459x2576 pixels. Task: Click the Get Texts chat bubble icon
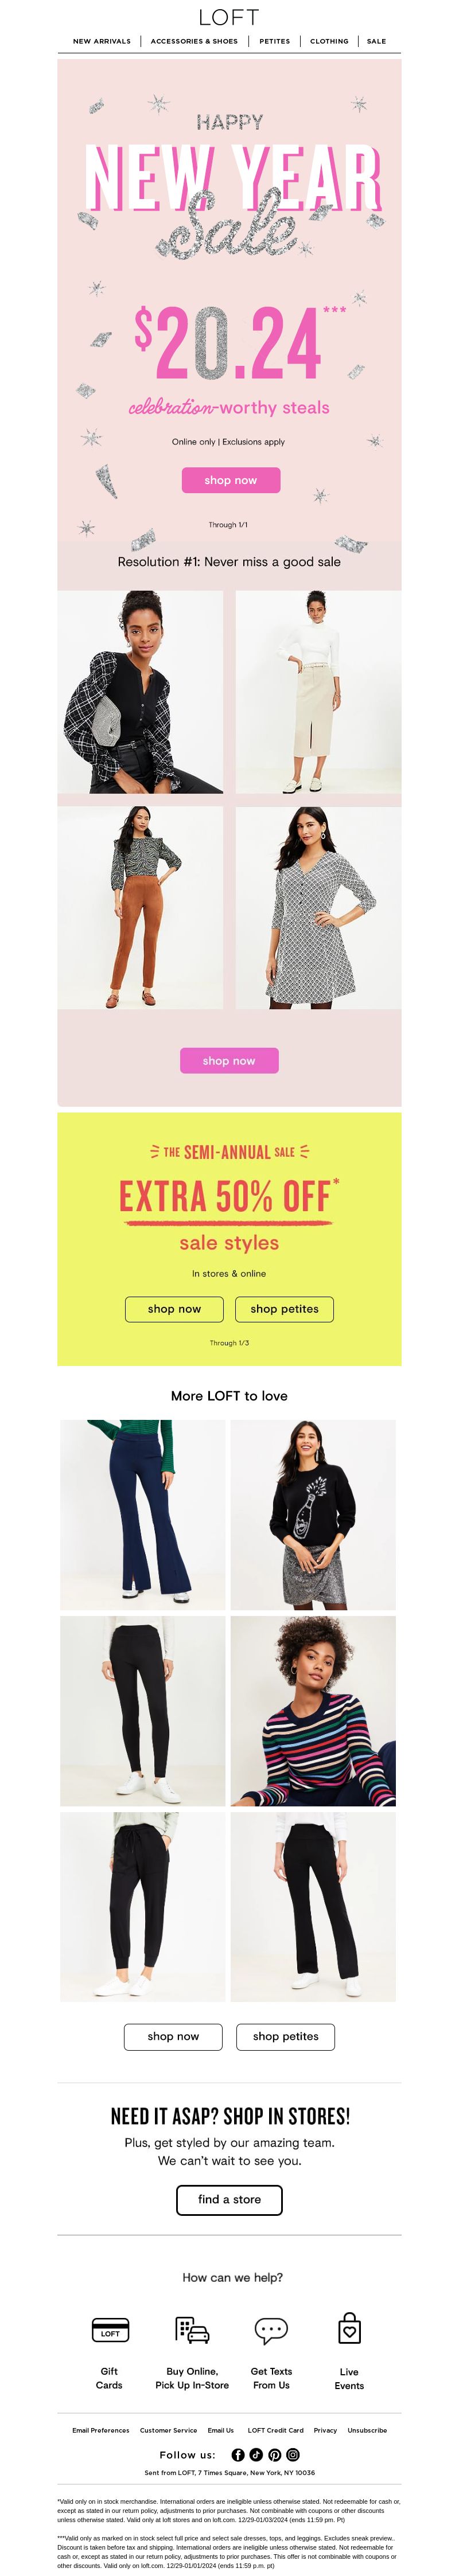pos(271,2331)
